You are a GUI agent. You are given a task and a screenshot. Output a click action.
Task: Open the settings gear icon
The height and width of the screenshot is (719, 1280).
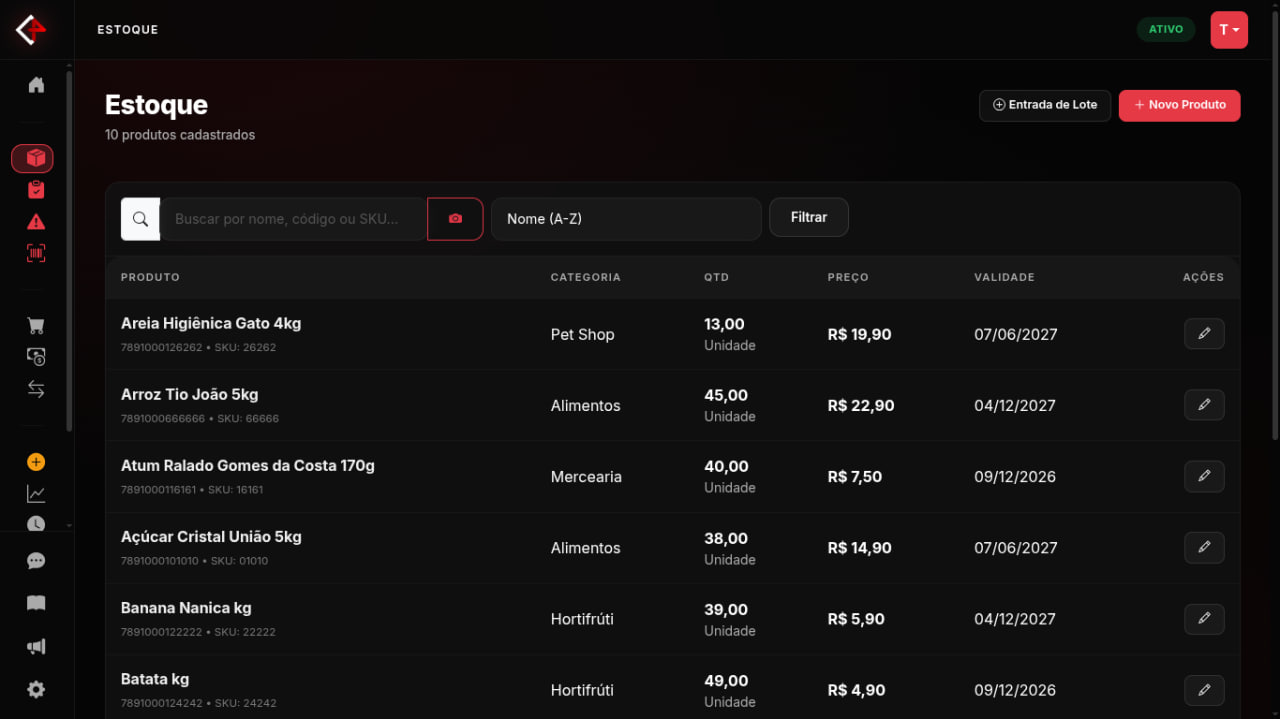tap(36, 689)
